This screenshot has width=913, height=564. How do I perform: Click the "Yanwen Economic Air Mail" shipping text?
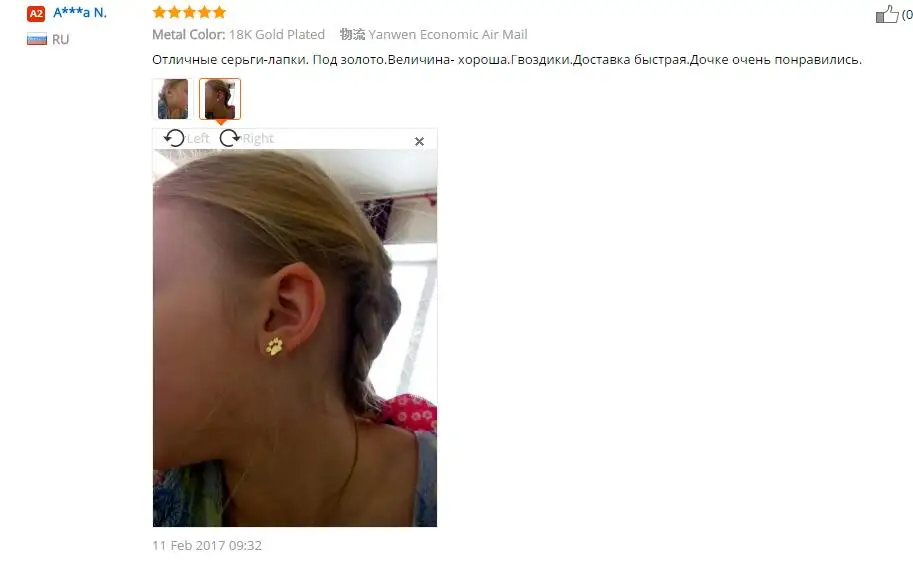(448, 34)
